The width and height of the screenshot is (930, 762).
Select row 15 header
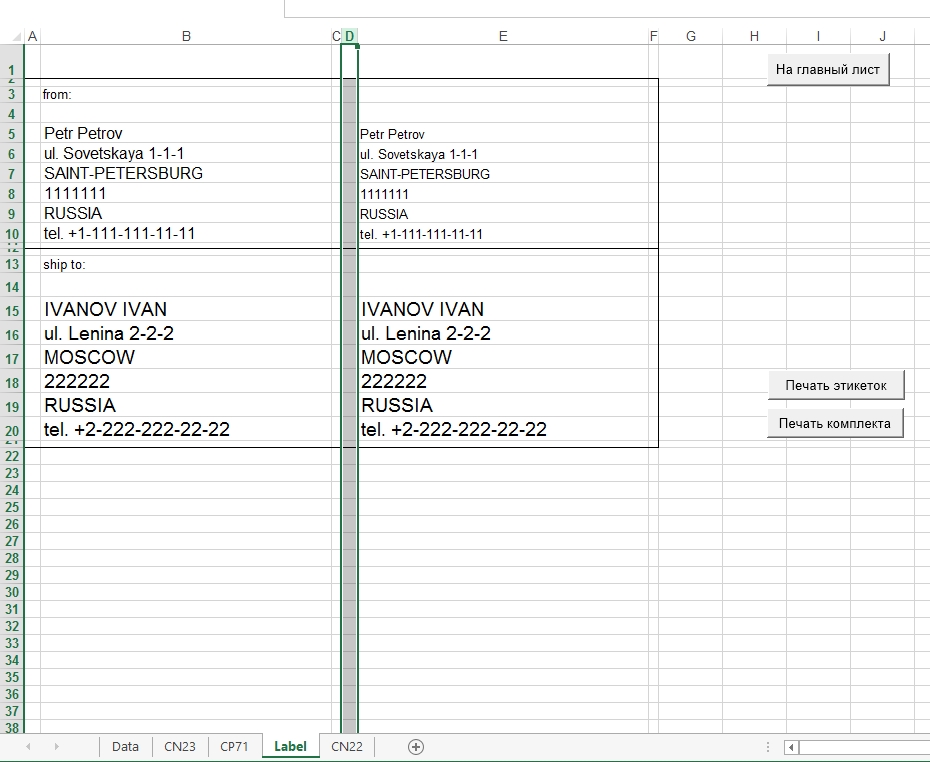tap(12, 311)
